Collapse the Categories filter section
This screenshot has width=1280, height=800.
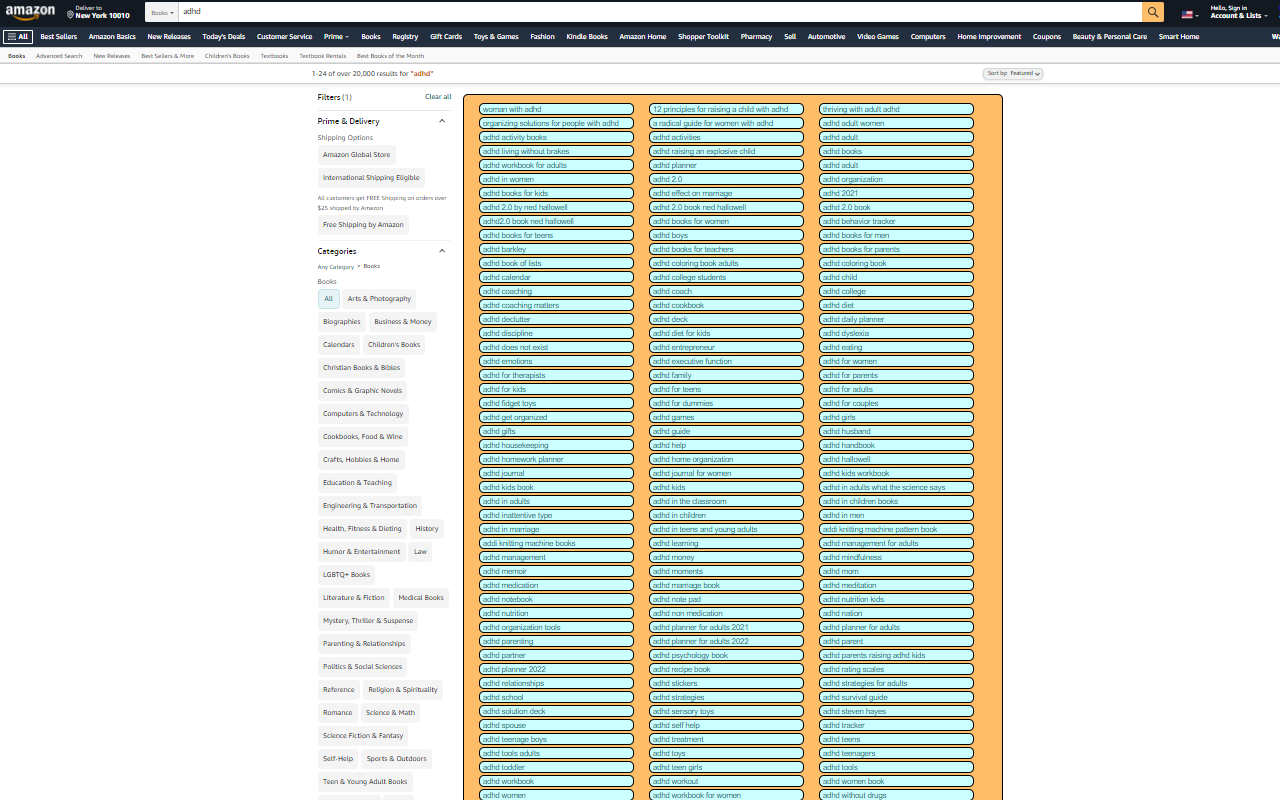pyautogui.click(x=442, y=251)
